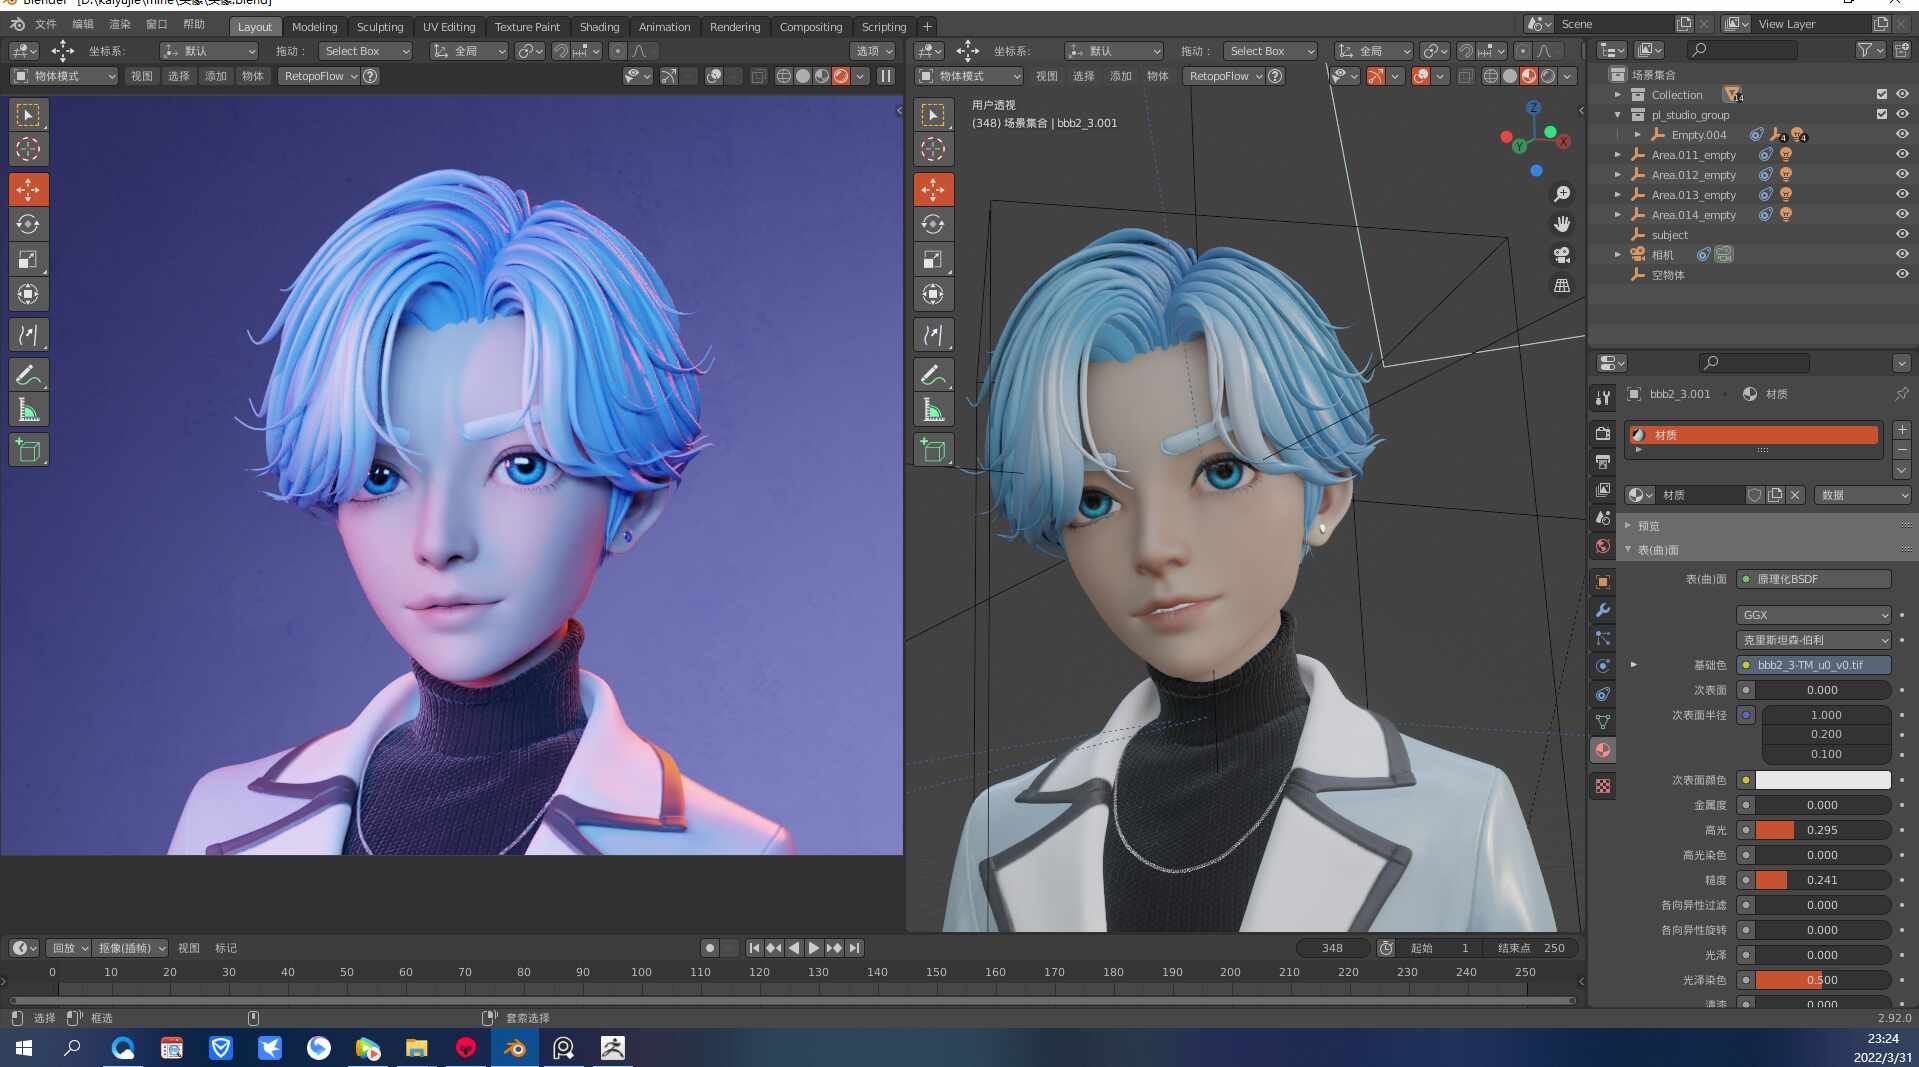Select the Annotate tool in left viewport

click(x=28, y=375)
